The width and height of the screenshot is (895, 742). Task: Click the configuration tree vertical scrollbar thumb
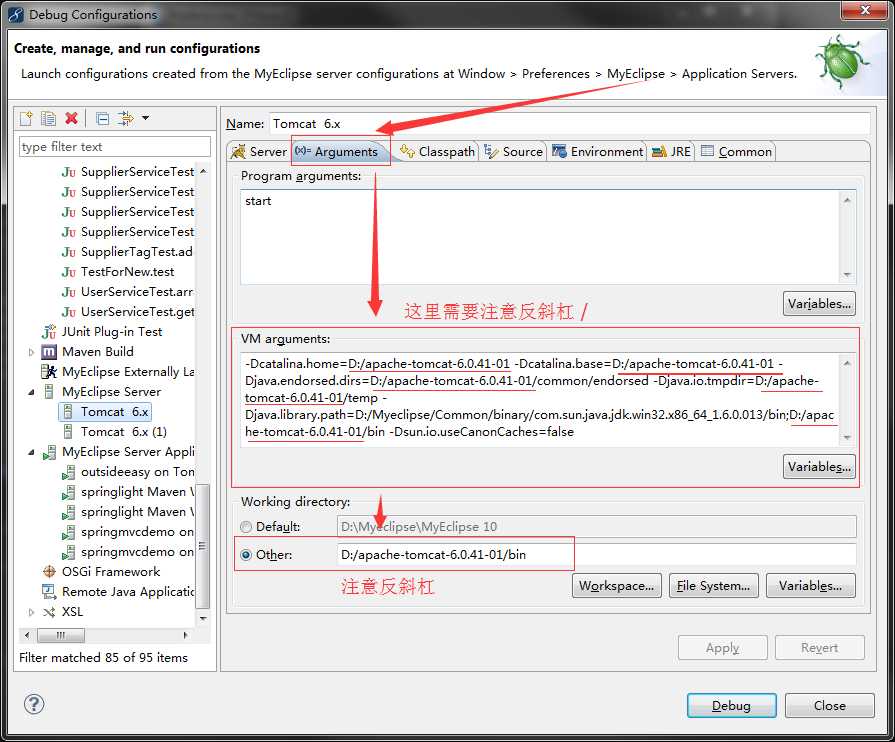tap(203, 546)
